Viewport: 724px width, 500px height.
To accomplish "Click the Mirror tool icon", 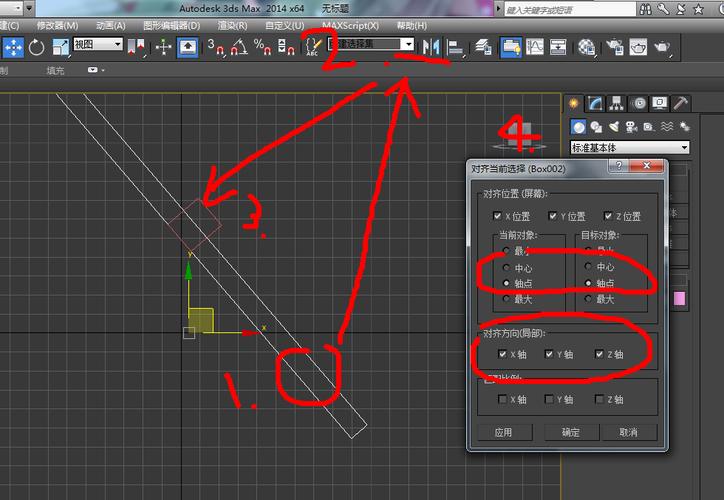I will pyautogui.click(x=431, y=46).
